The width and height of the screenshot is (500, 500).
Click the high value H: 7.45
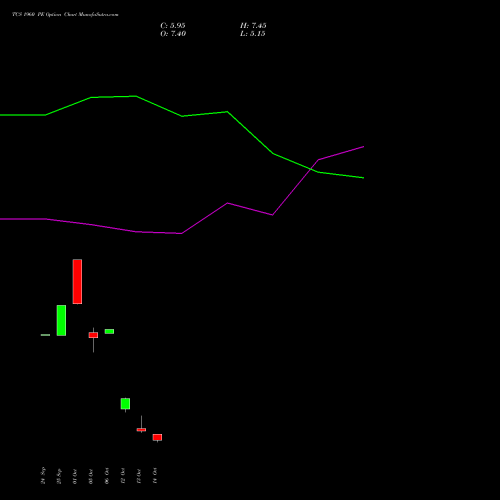(253, 26)
